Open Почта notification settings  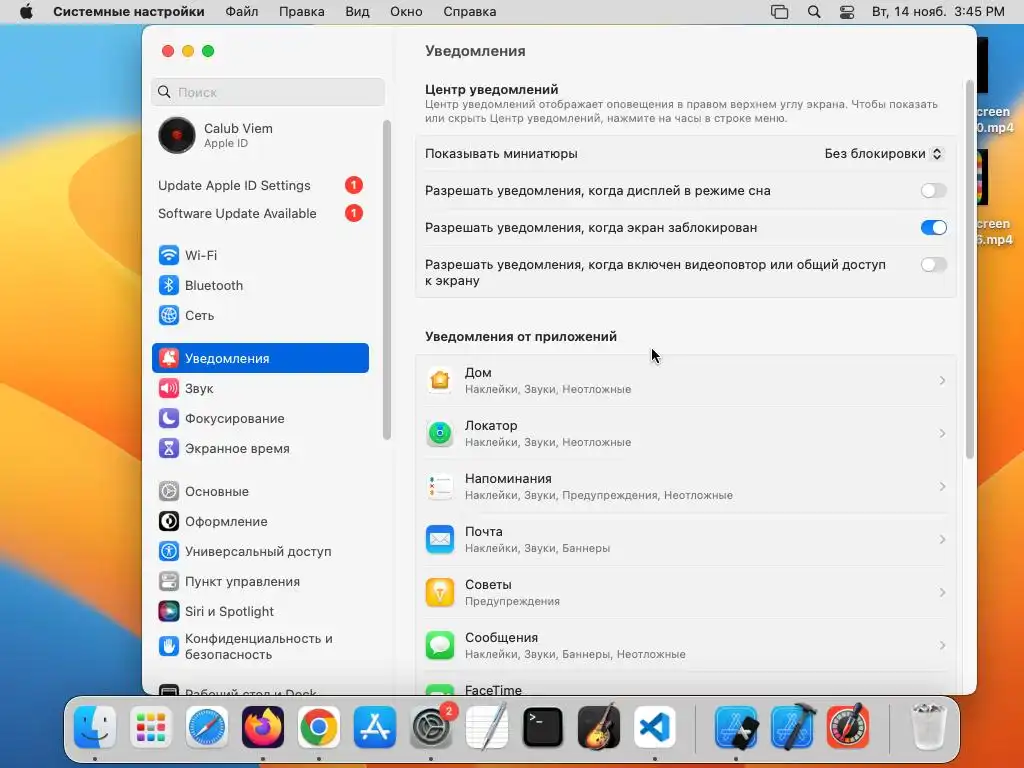pyautogui.click(x=686, y=539)
